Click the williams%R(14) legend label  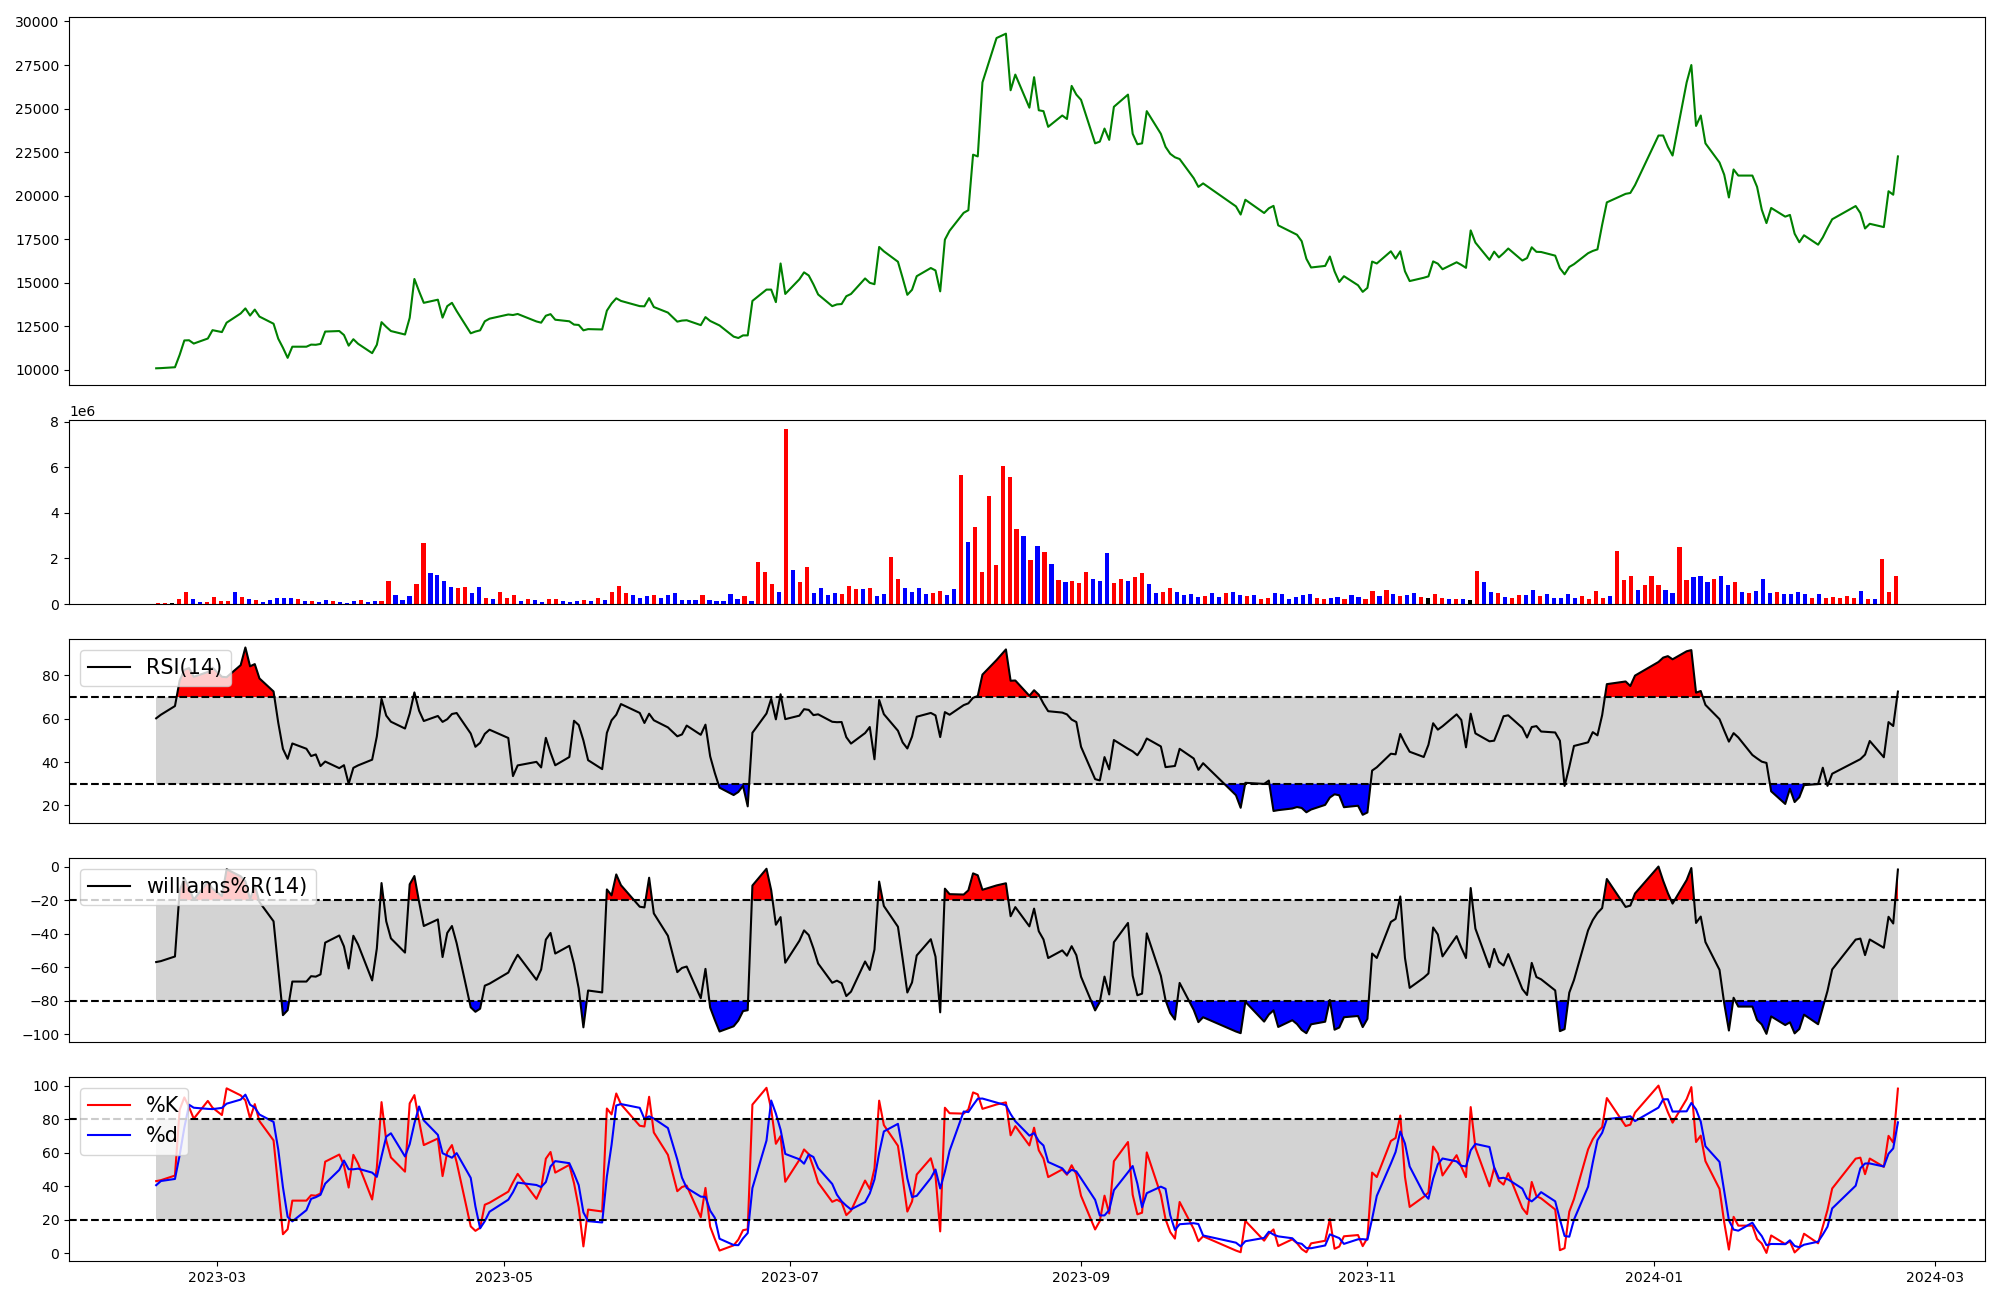(226, 886)
